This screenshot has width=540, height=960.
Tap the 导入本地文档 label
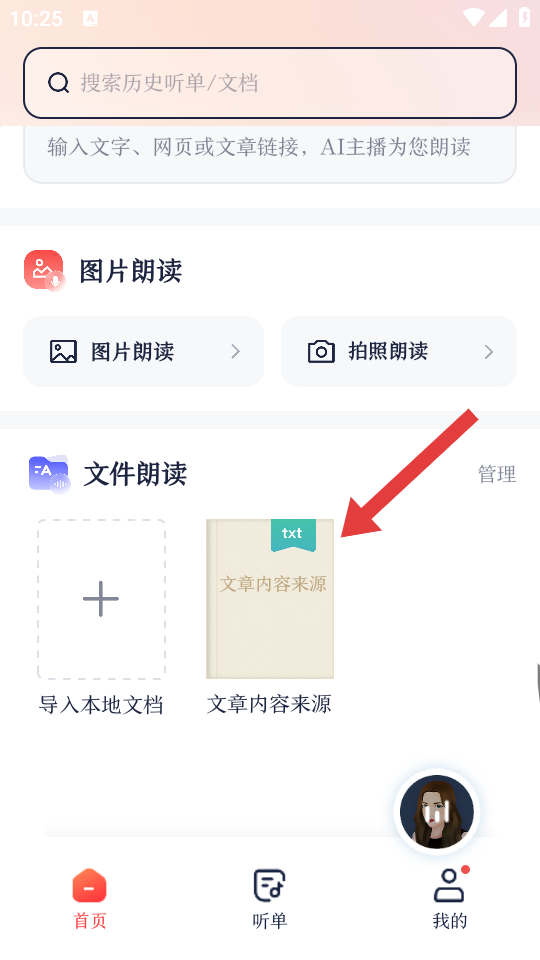[x=101, y=705]
